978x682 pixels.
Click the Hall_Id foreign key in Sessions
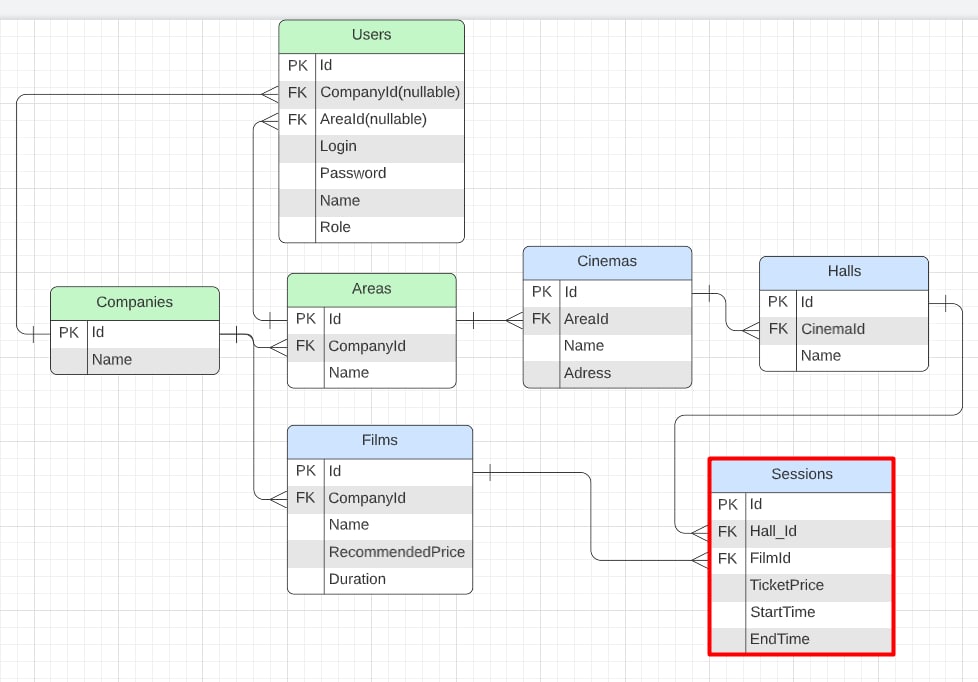(773, 531)
